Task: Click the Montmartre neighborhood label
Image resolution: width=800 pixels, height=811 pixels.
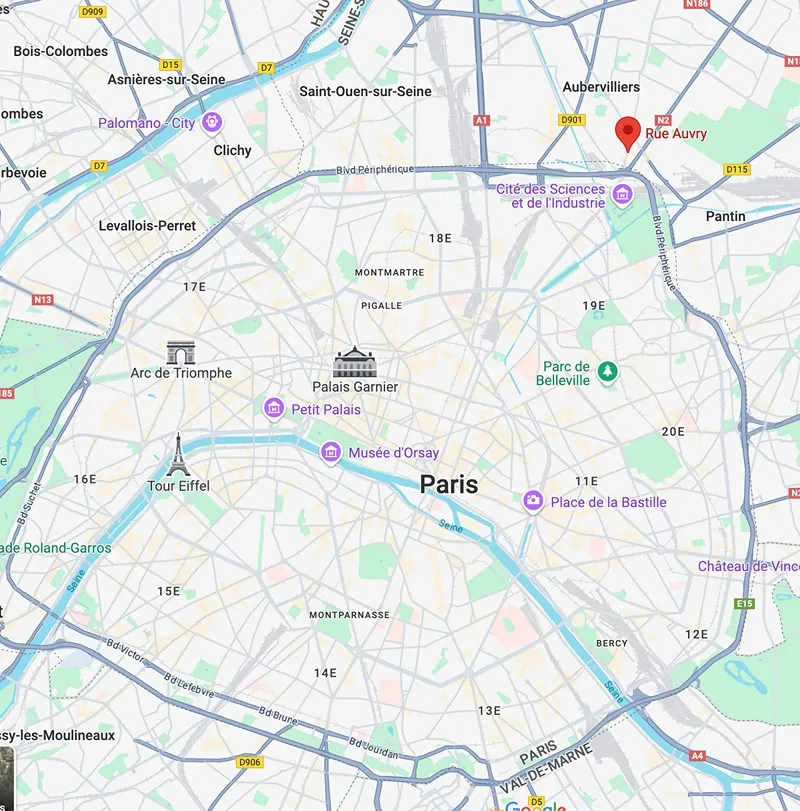Action: click(389, 273)
